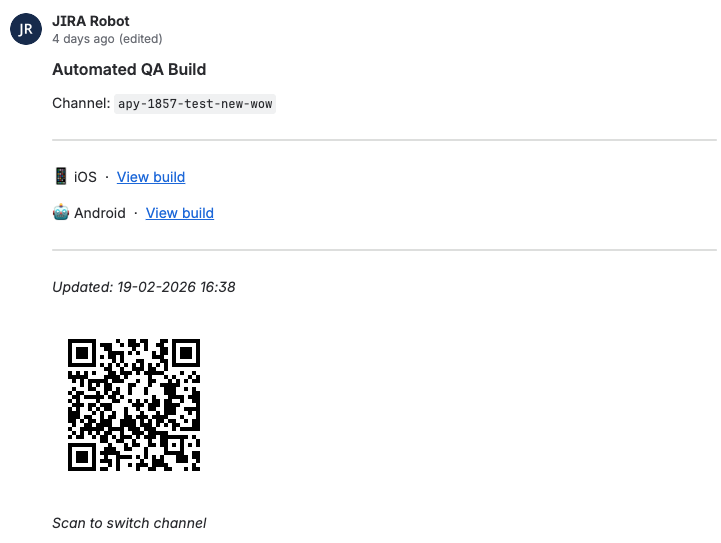
Task: Select the apy-1857-test-new-wow channel code
Action: pyautogui.click(x=195, y=104)
